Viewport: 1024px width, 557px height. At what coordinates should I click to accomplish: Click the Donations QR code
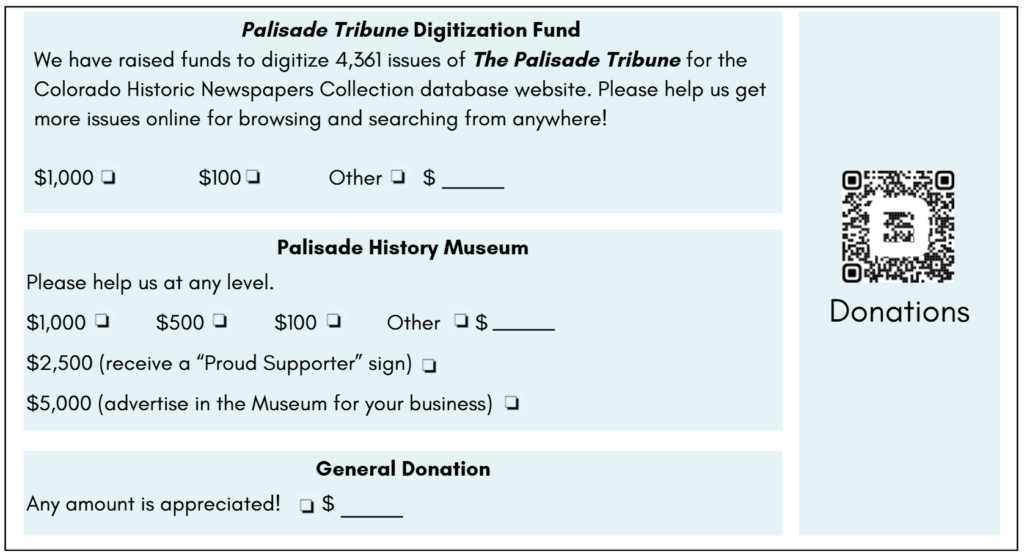coord(899,226)
